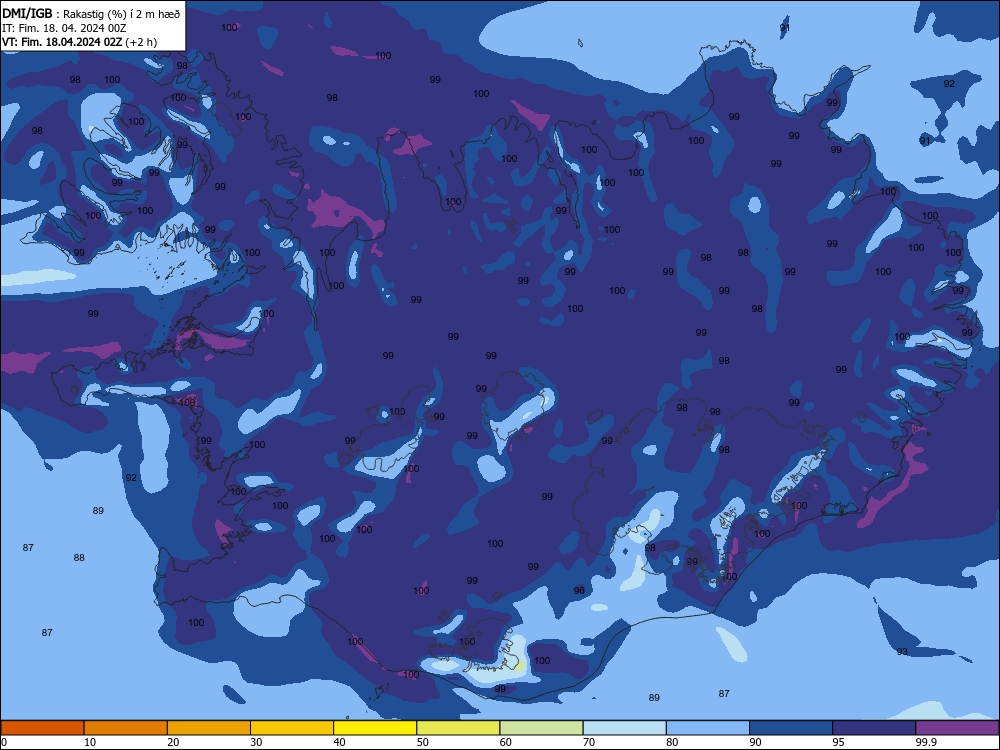This screenshot has height=750, width=1000.
Task: Click the '50' legend scale label
Action: click(422, 742)
